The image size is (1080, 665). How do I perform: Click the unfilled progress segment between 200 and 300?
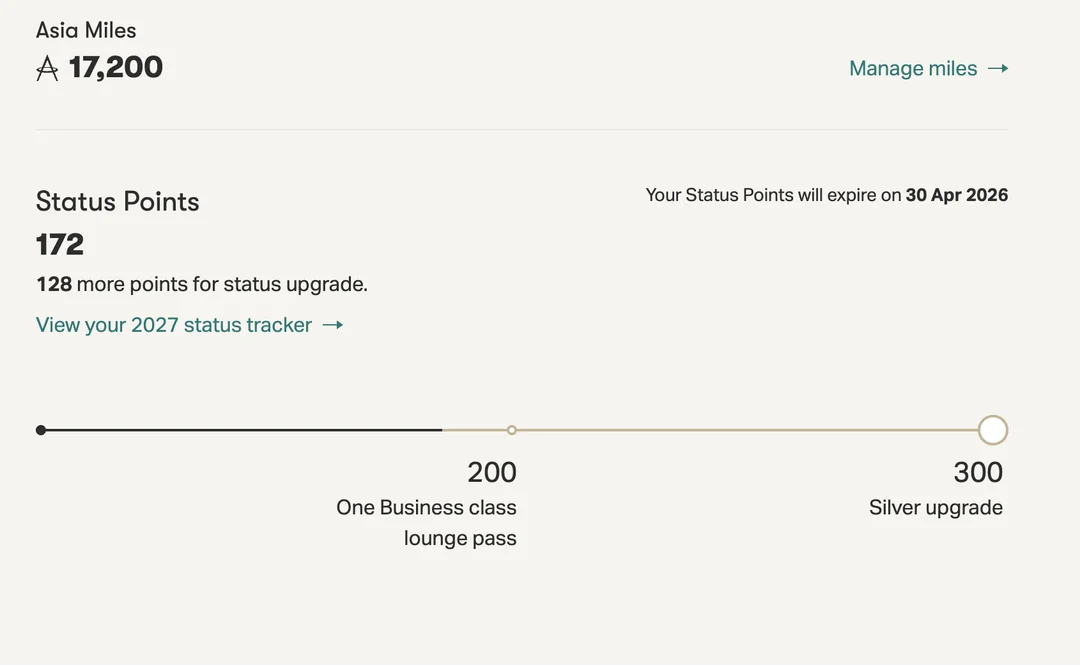750,430
